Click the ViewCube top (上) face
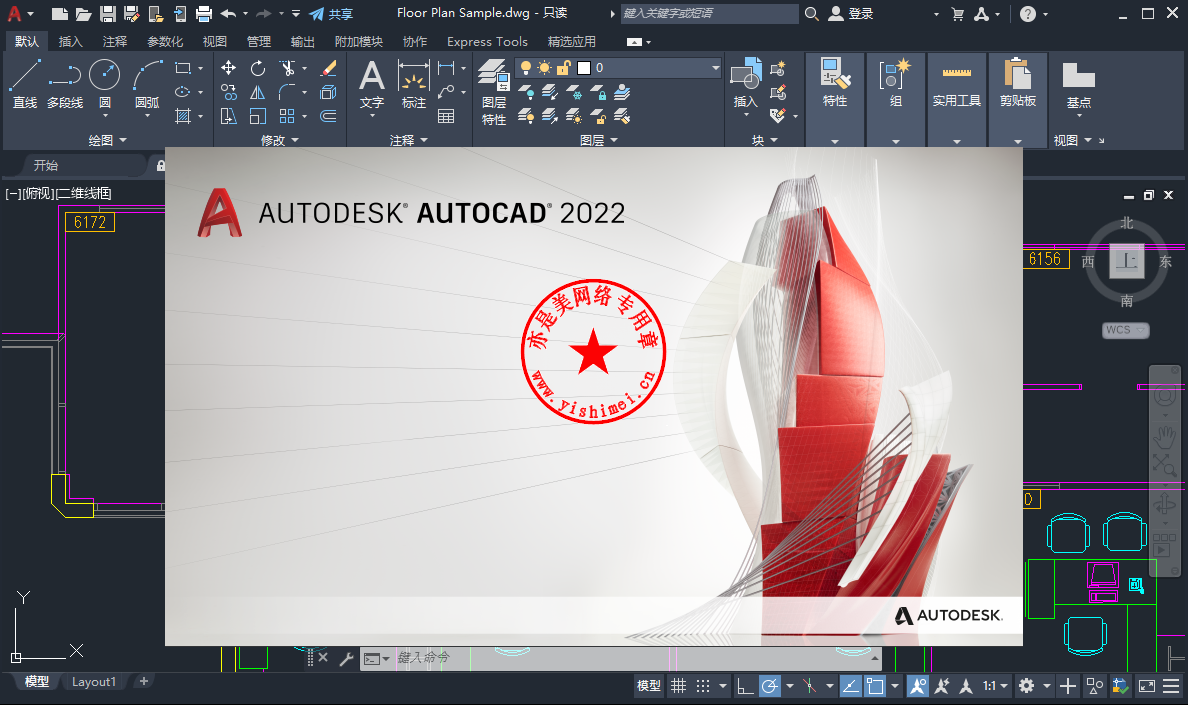 [1127, 261]
